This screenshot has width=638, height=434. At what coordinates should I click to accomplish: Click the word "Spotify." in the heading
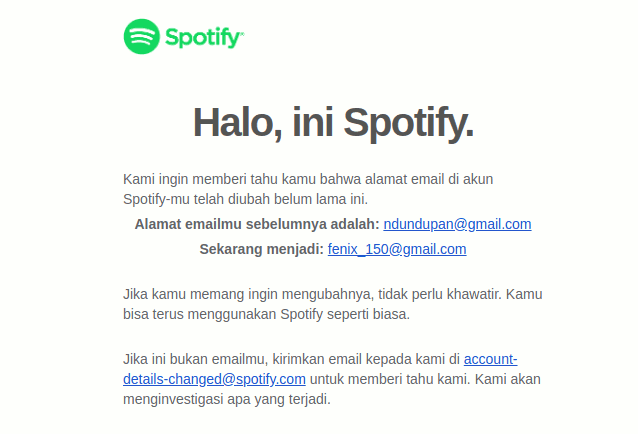coord(409,124)
